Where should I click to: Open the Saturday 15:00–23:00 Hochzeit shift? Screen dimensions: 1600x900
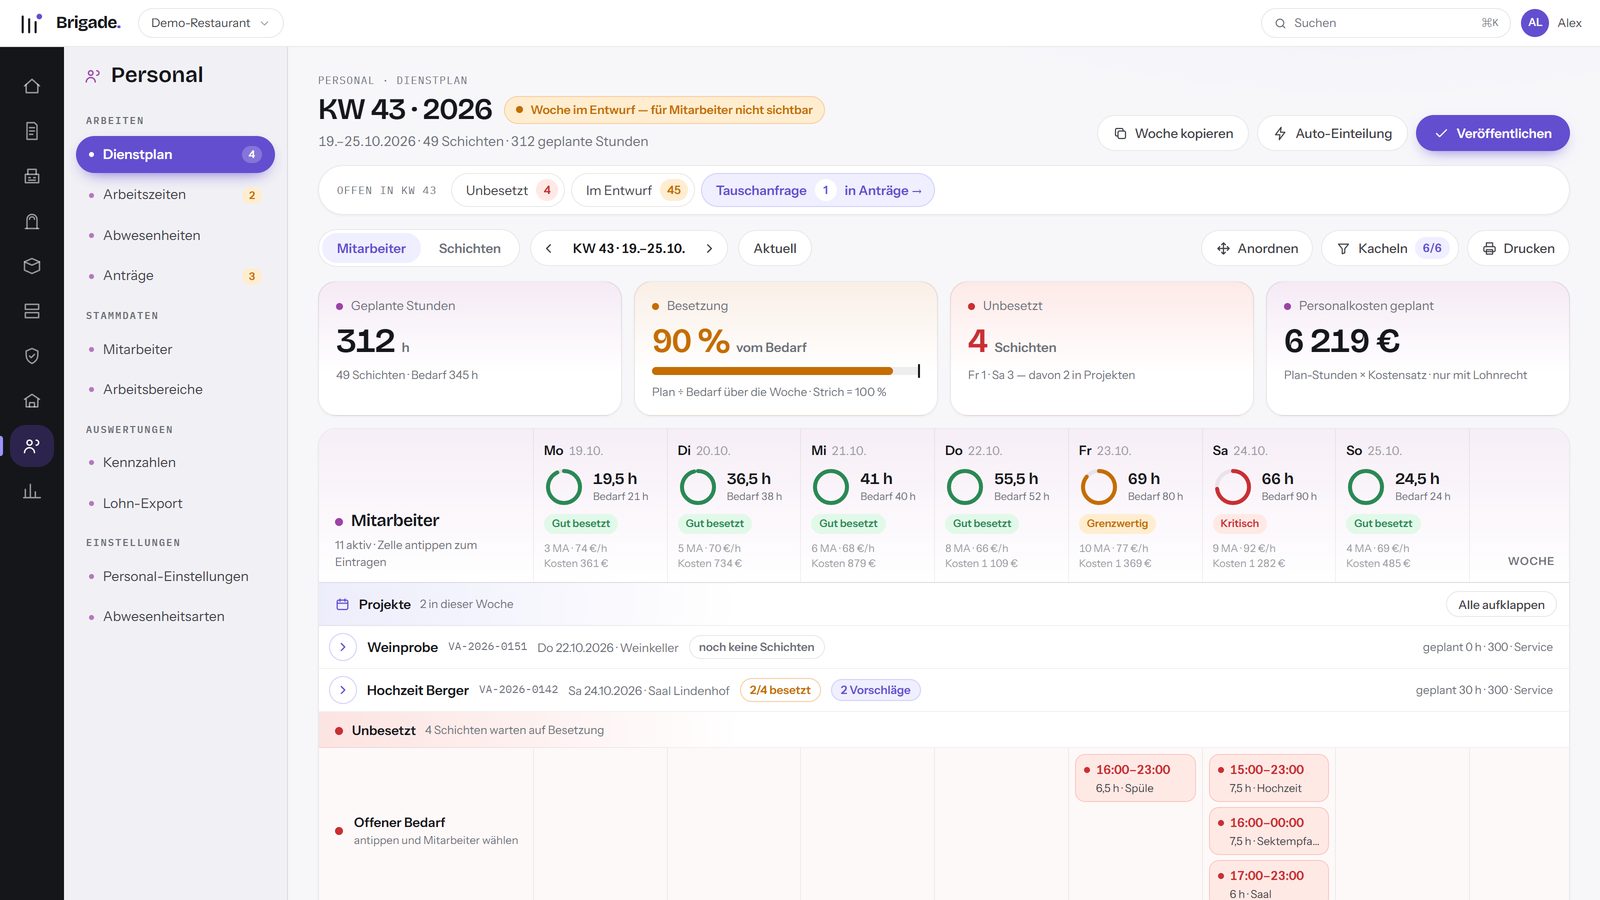tap(1269, 778)
